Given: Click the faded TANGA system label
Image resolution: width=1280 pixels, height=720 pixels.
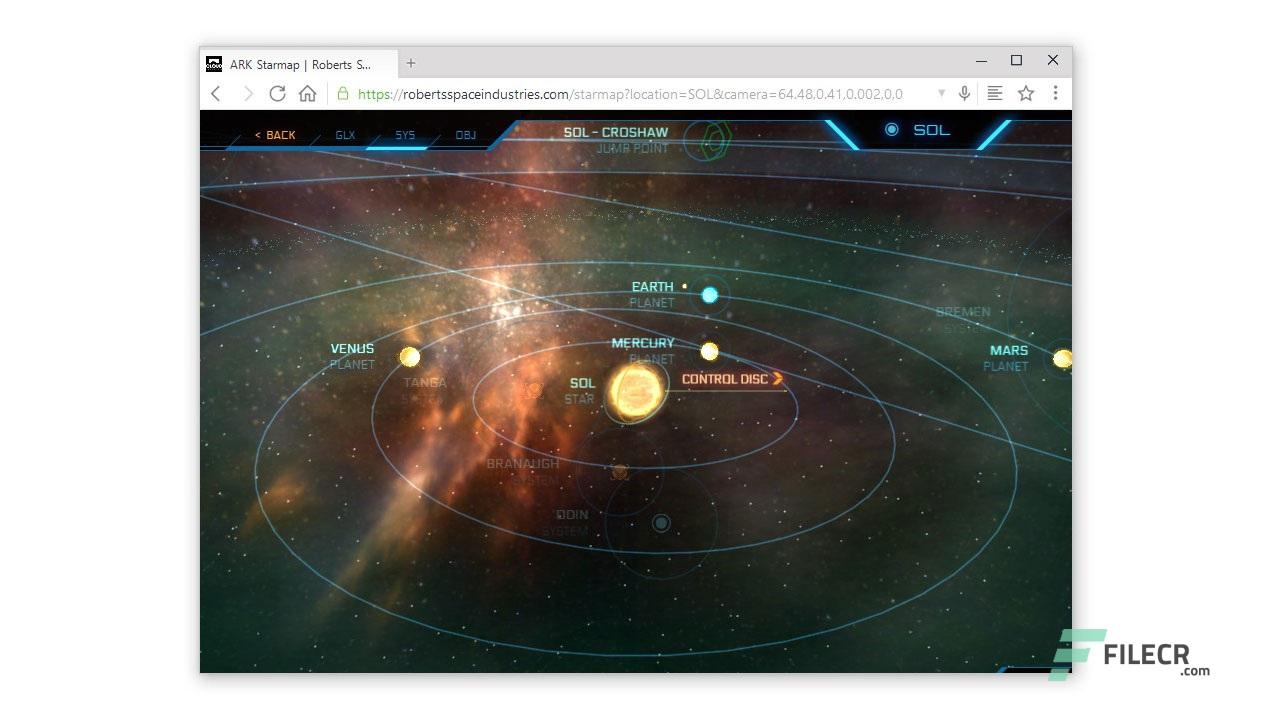Looking at the screenshot, I should pos(425,383).
